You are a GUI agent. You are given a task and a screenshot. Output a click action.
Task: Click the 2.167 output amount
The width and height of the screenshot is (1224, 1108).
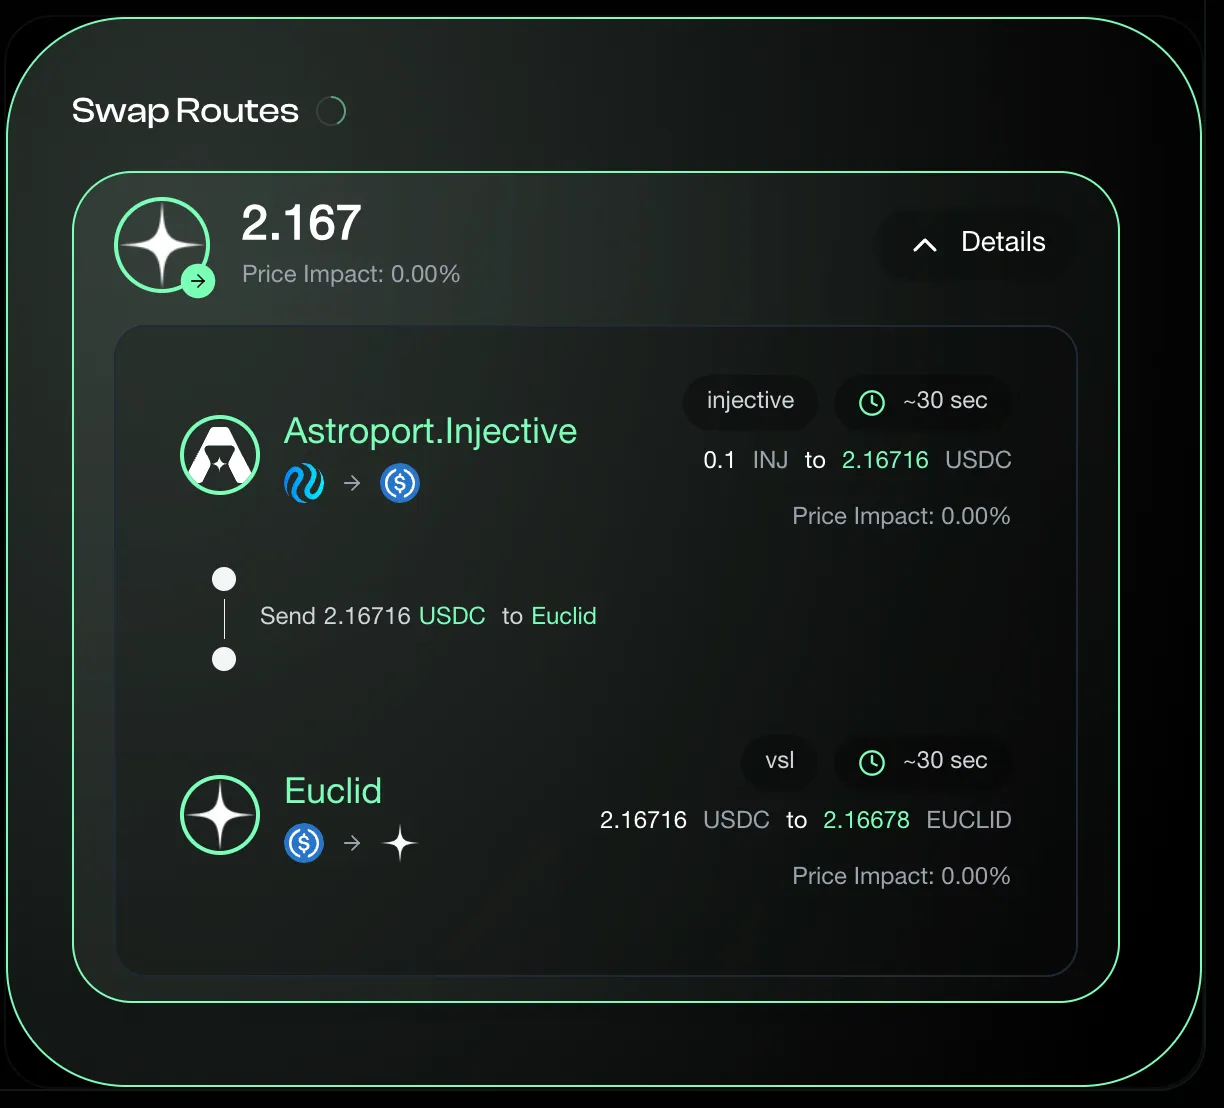click(301, 223)
